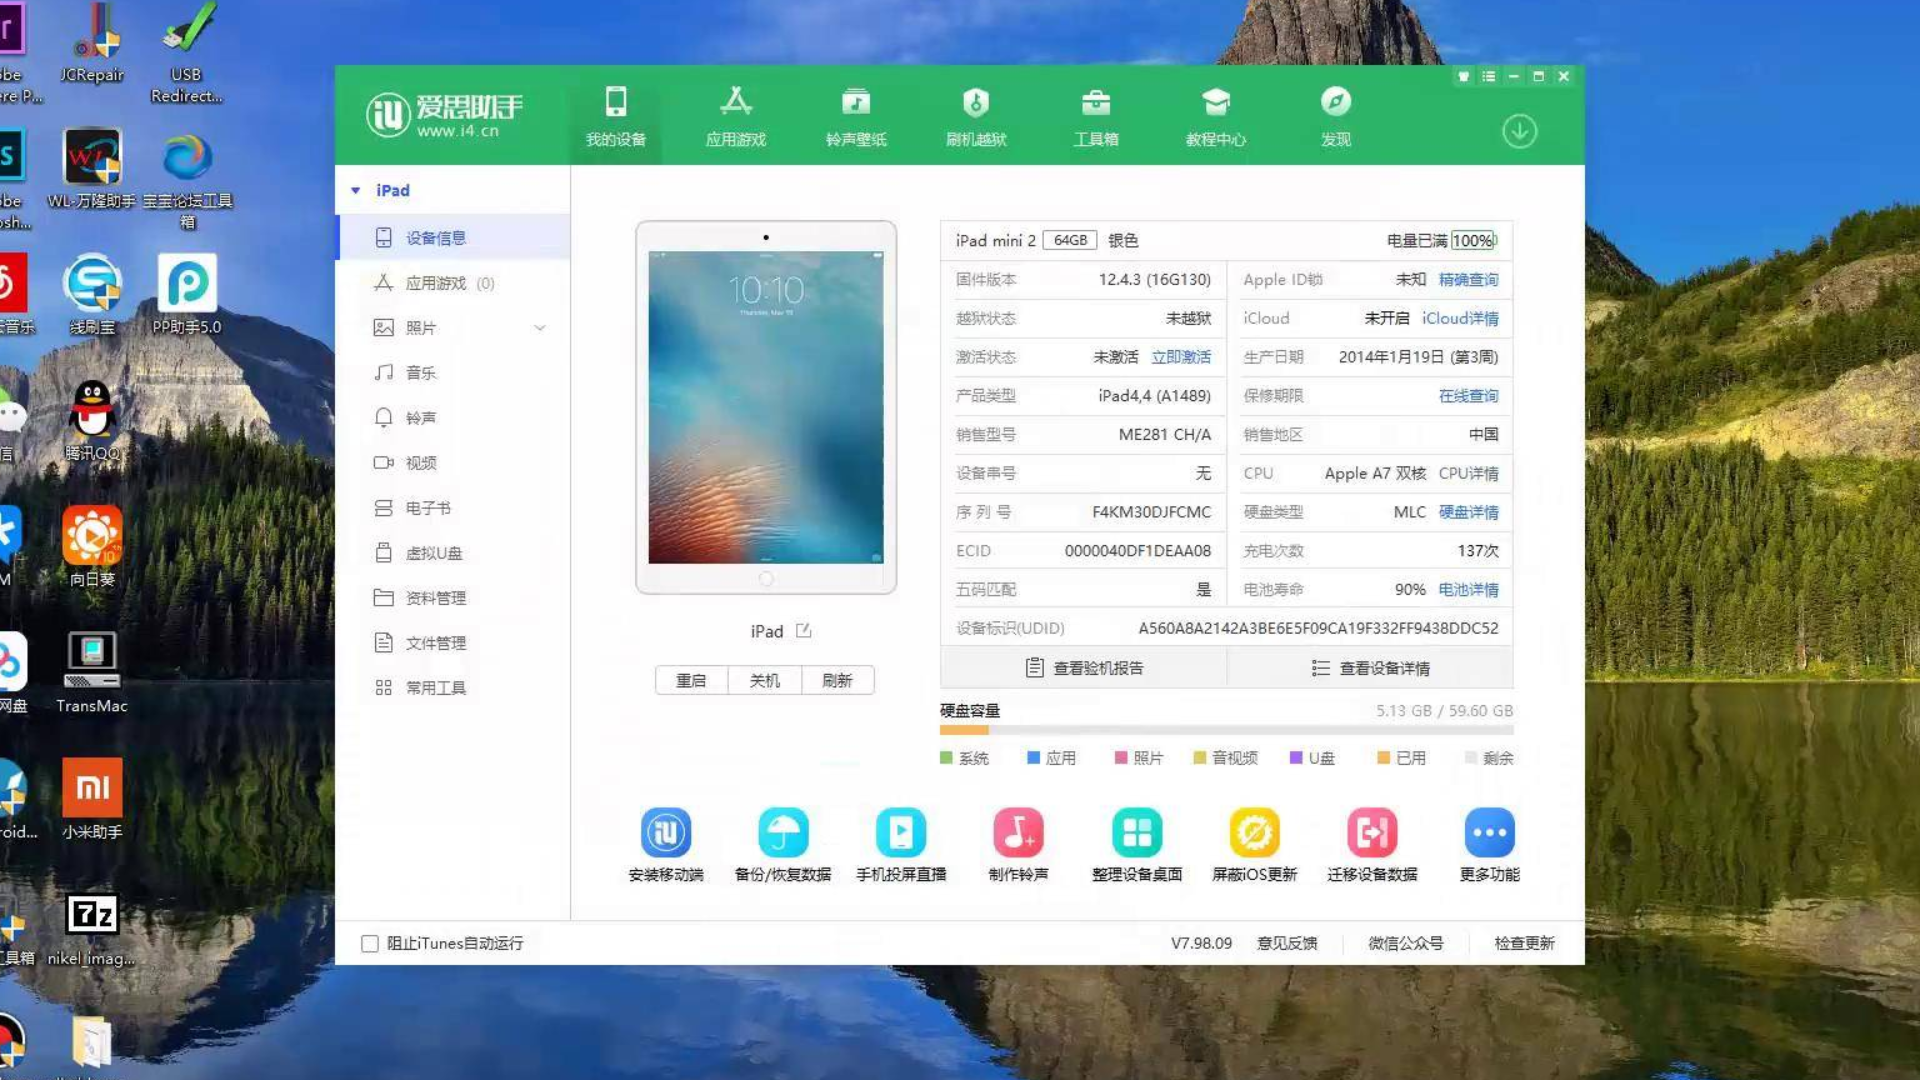Image resolution: width=1920 pixels, height=1080 pixels.
Task: Click the 关机 shutdown button
Action: tap(765, 680)
